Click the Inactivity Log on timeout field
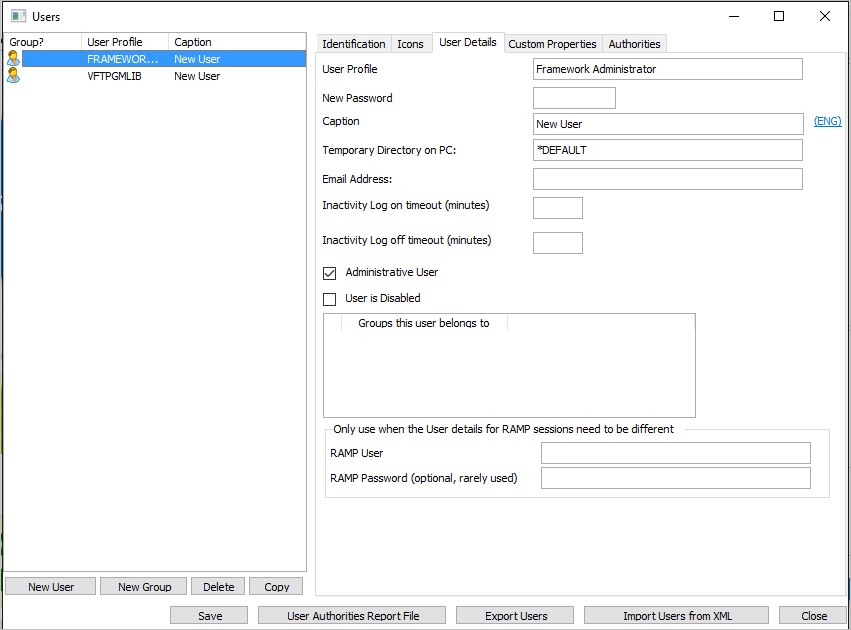Viewport: 851px width, 630px height. pos(558,208)
